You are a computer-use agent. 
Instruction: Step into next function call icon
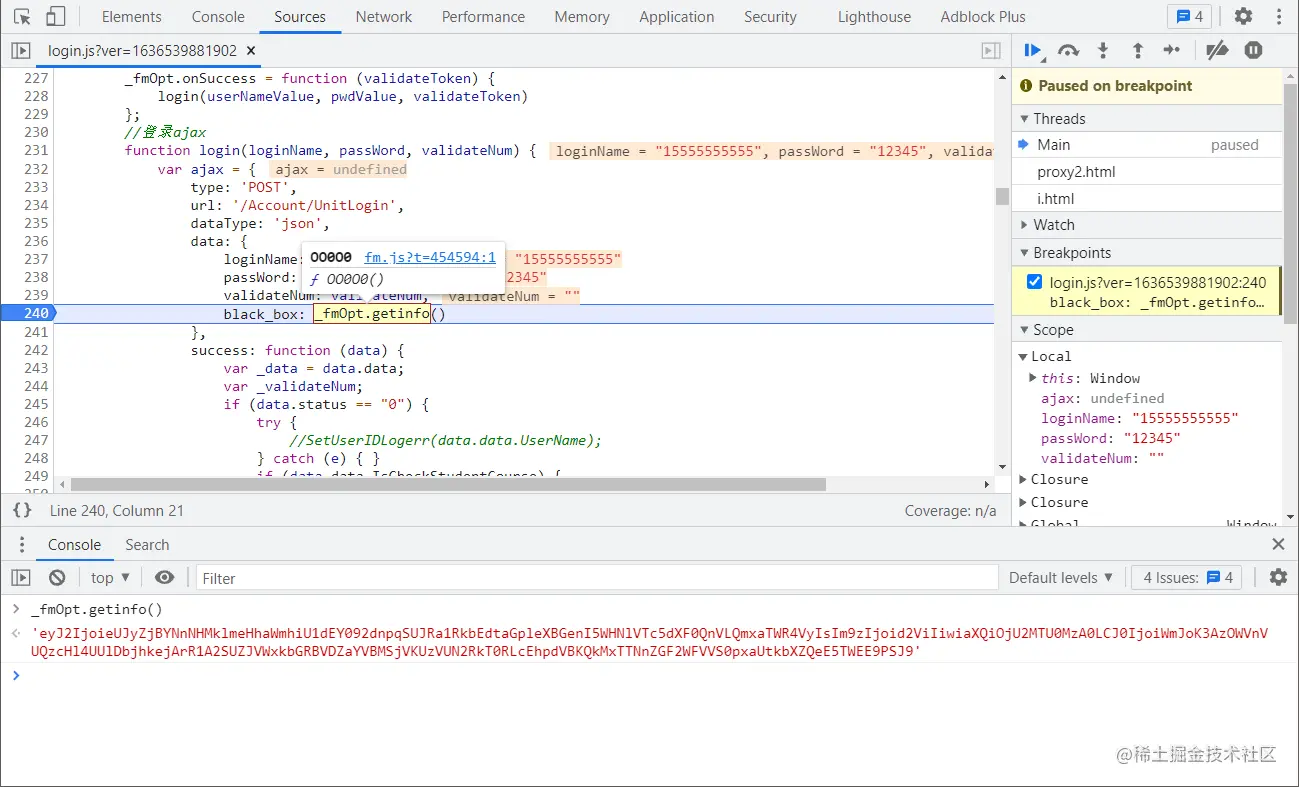click(x=1103, y=50)
